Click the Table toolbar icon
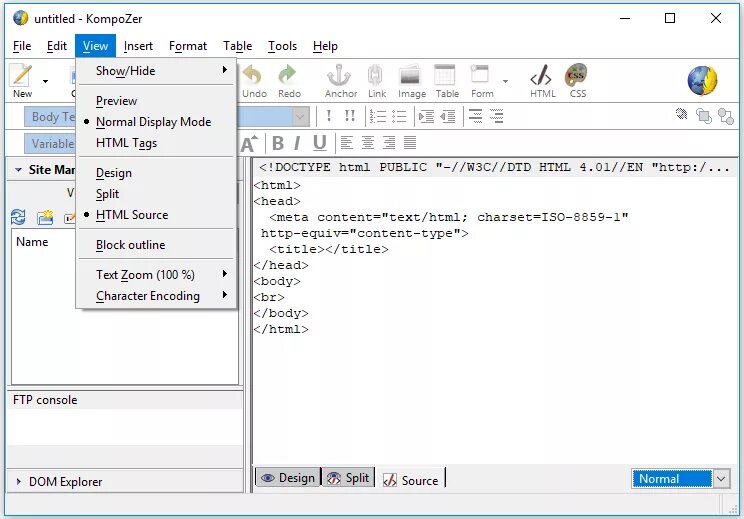 point(446,81)
